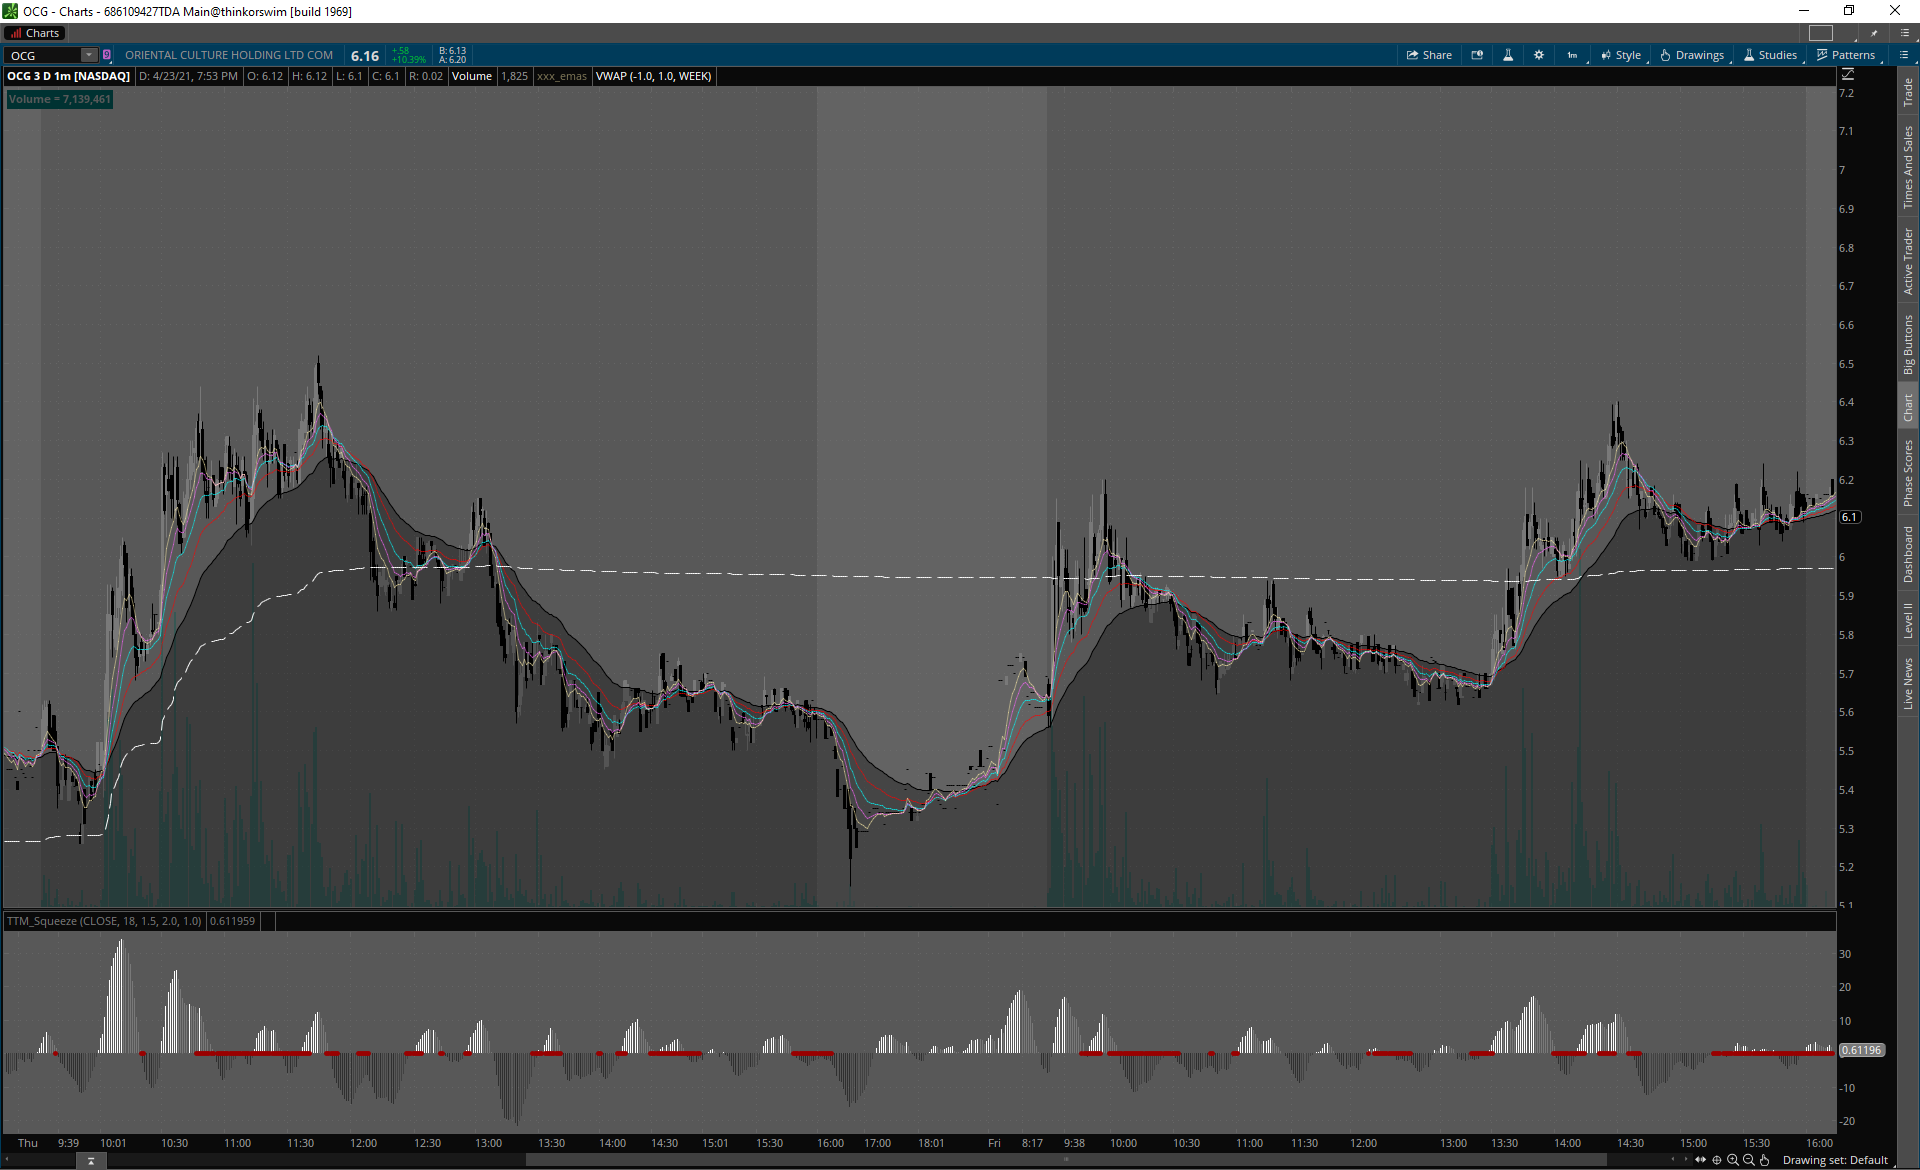Toggle the chart price scale icon

point(1848,75)
